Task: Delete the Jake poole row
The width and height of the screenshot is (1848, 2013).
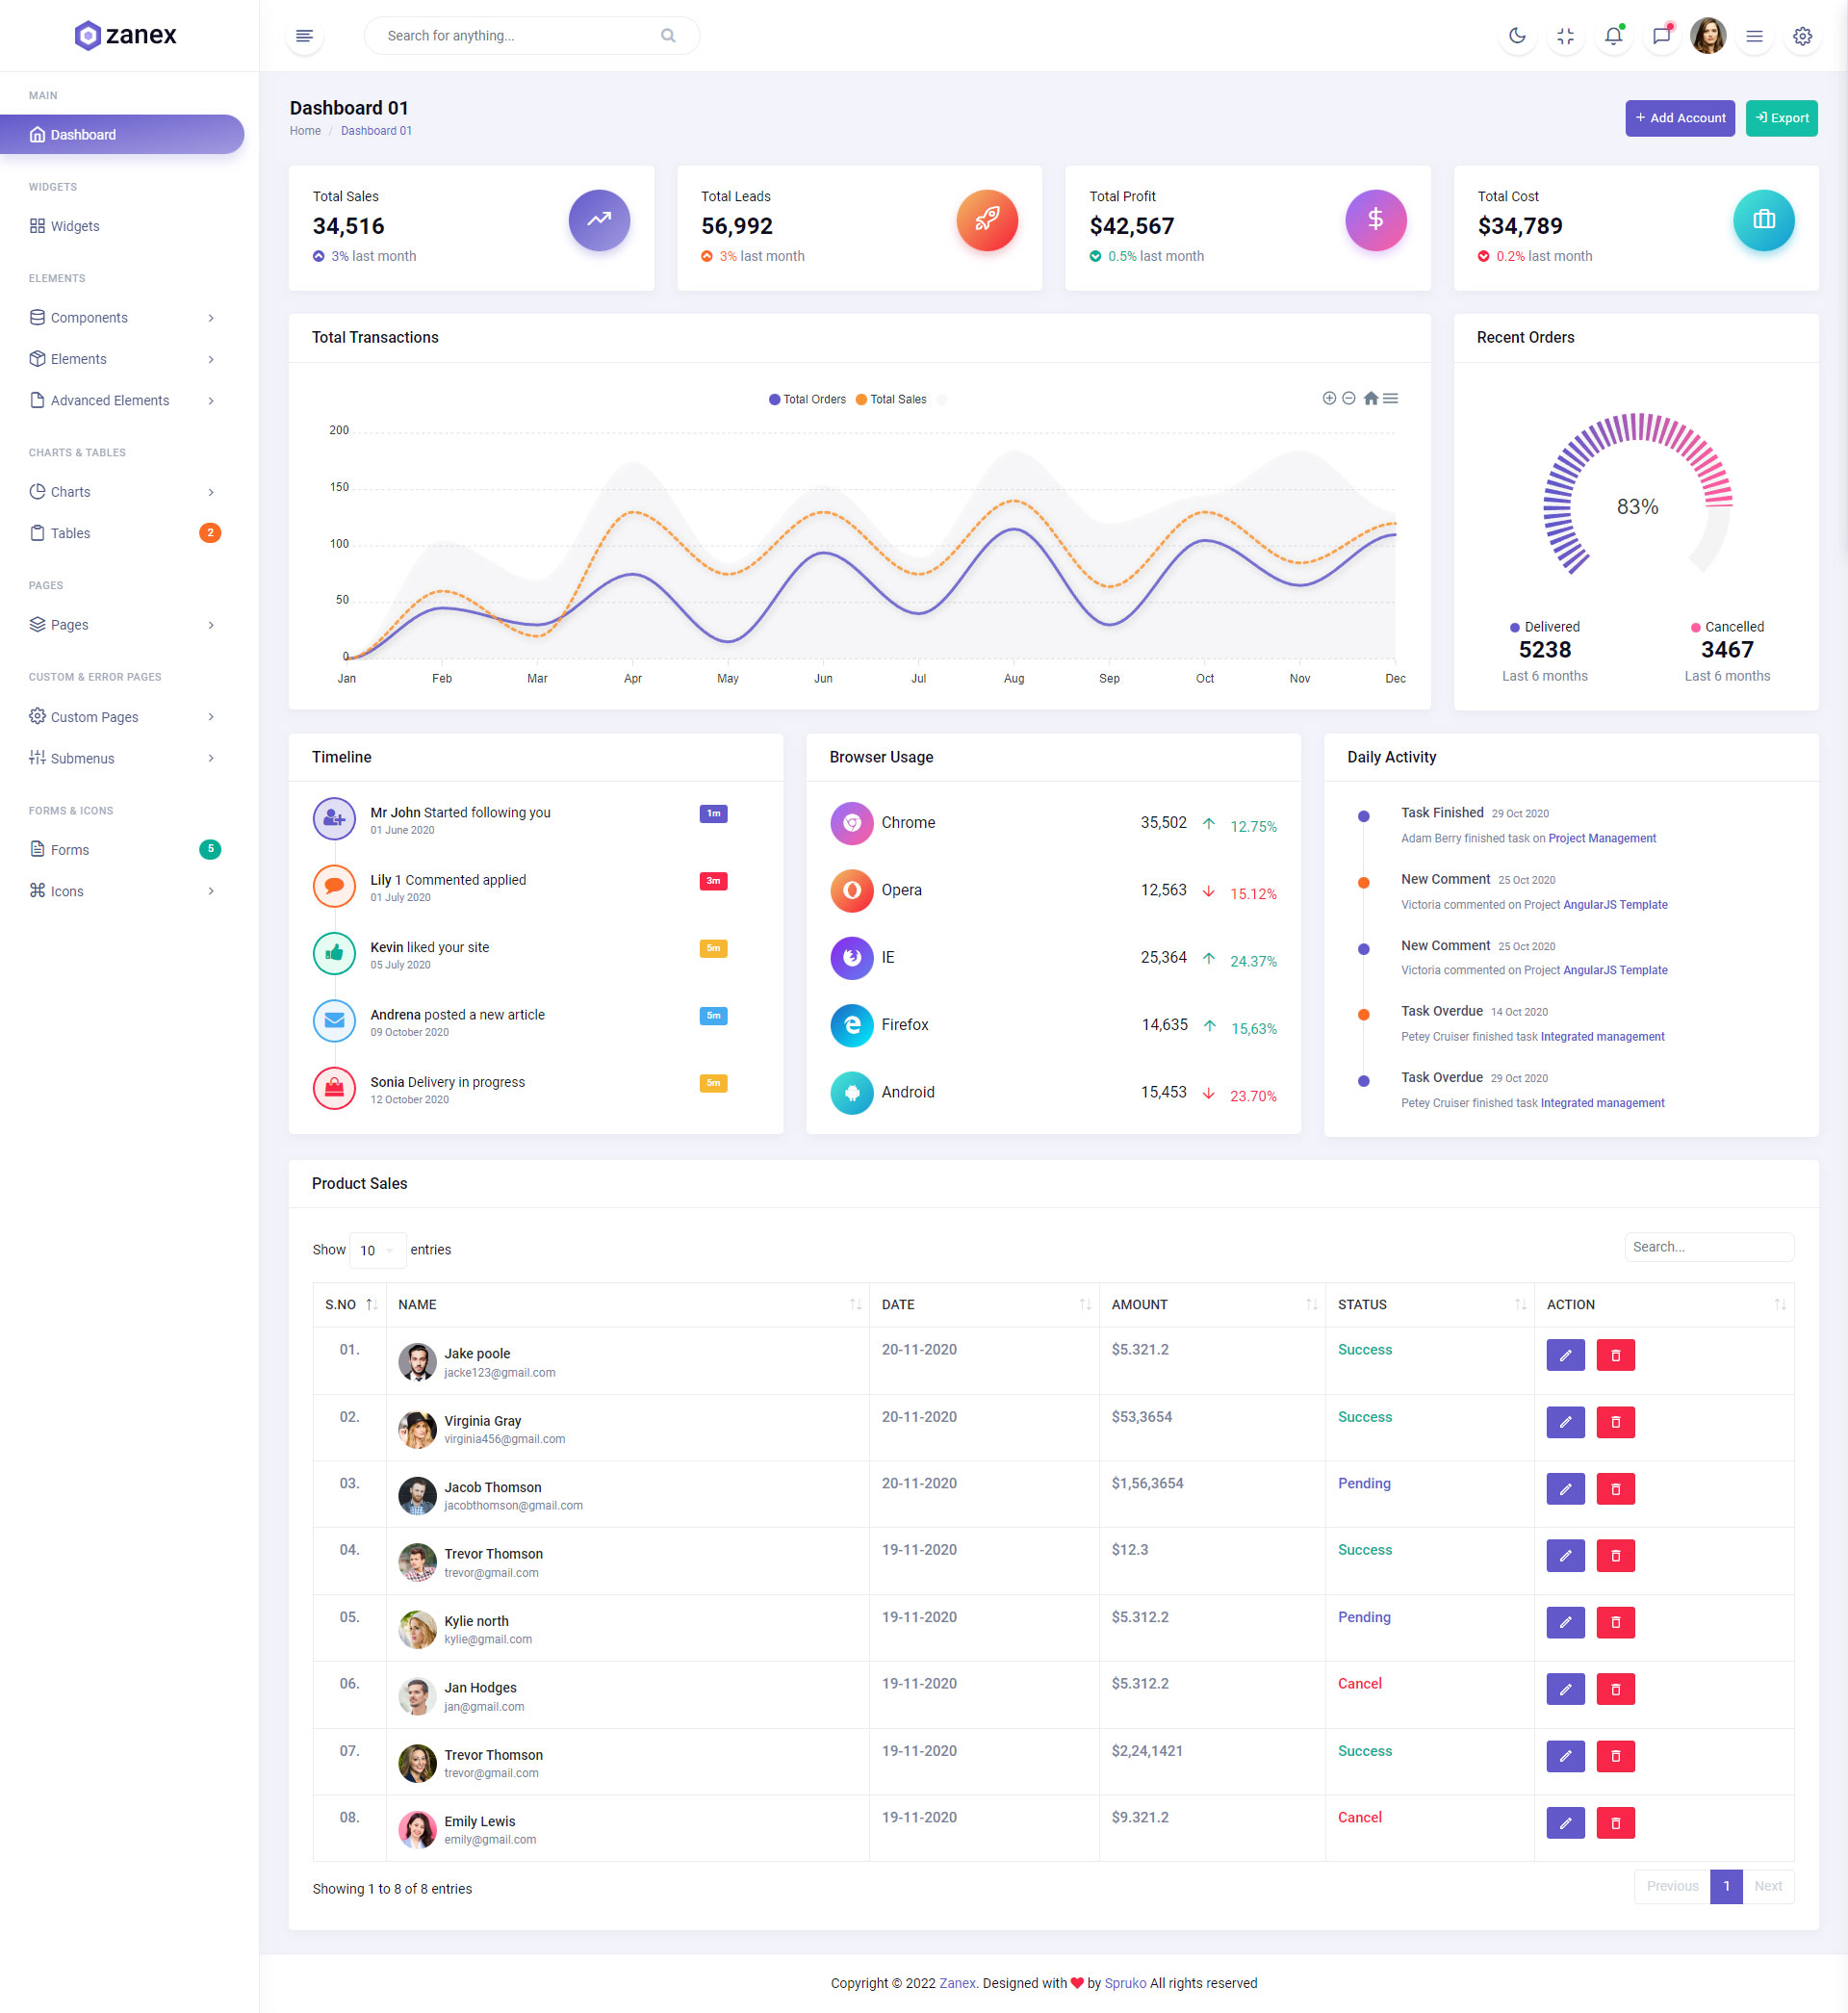Action: [x=1615, y=1355]
